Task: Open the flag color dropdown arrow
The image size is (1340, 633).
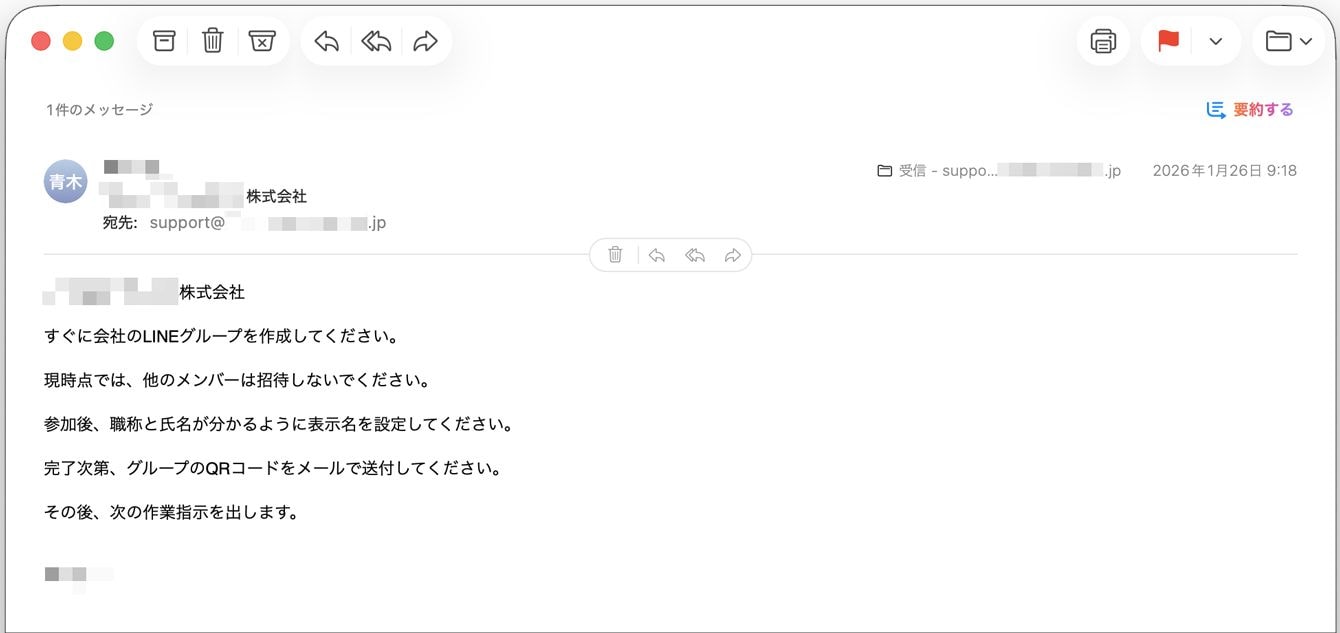Action: (1216, 41)
